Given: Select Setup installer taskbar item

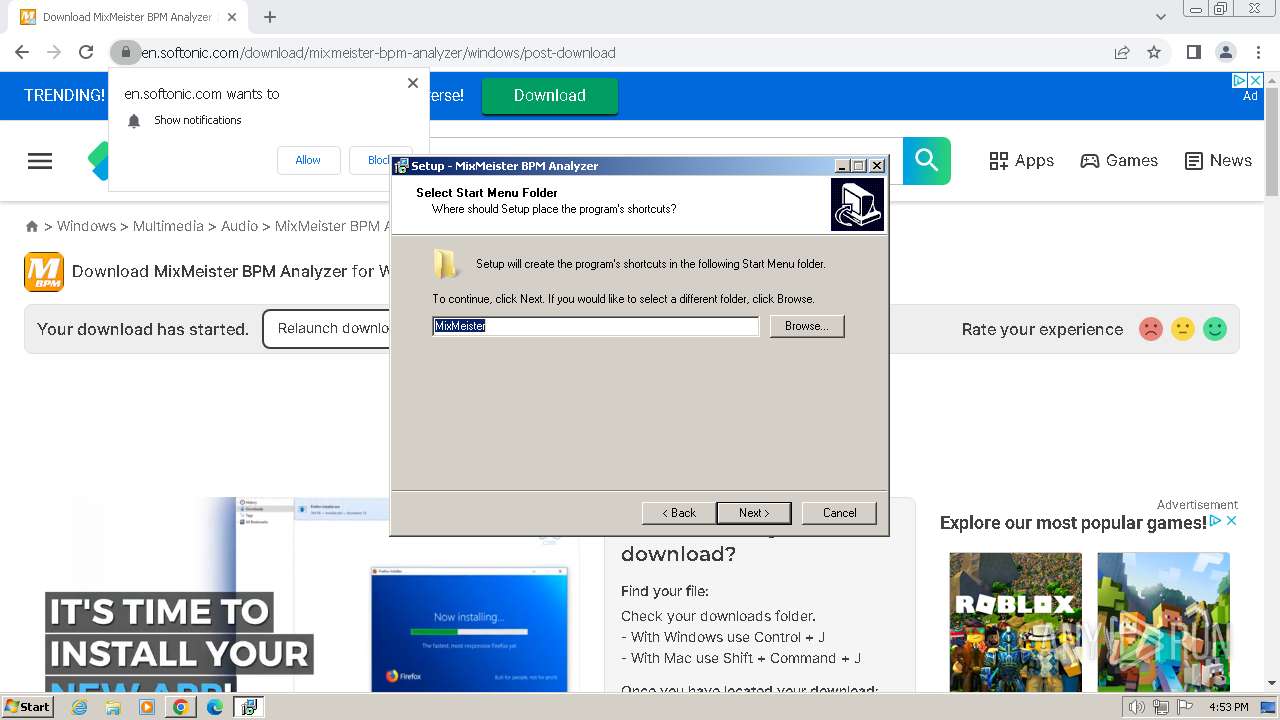Looking at the screenshot, I should click(x=249, y=707).
